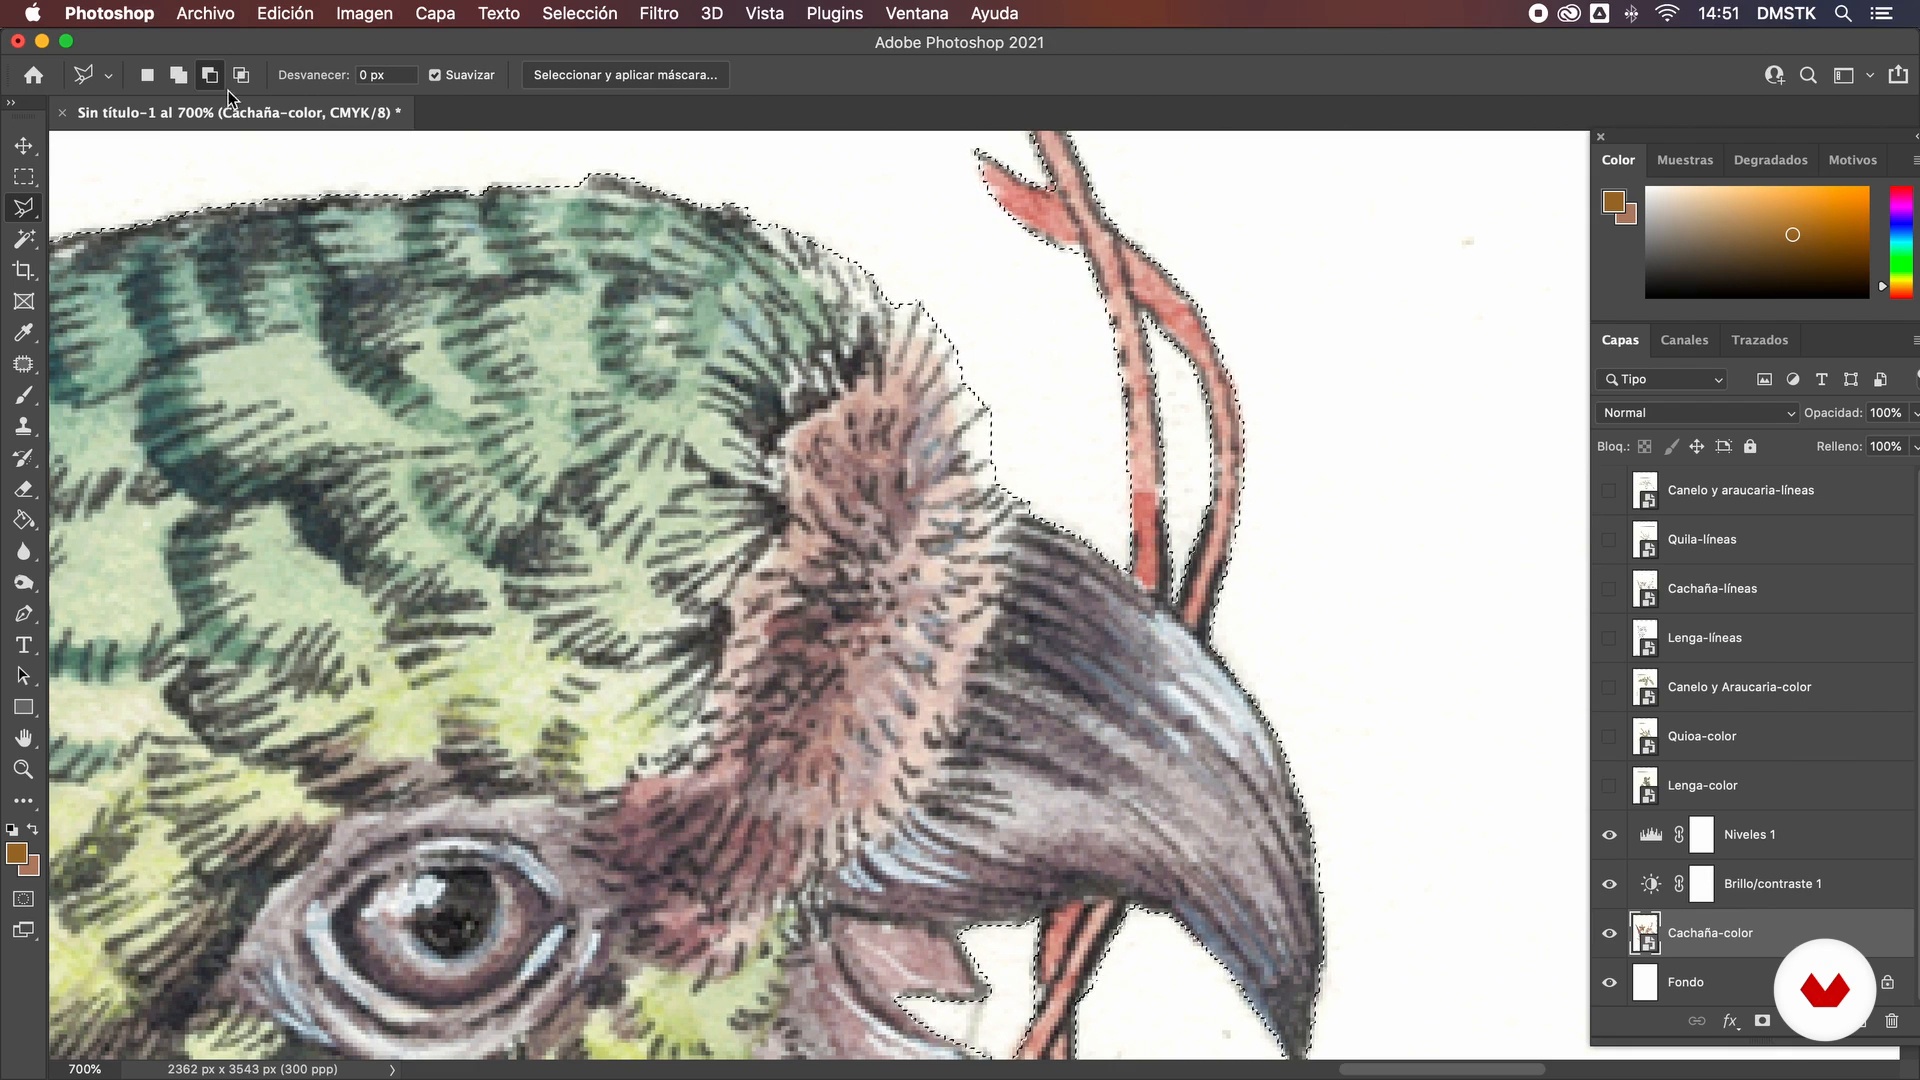Expand the Opacidad value dropdown
The height and width of the screenshot is (1080, 1920).
click(1915, 413)
